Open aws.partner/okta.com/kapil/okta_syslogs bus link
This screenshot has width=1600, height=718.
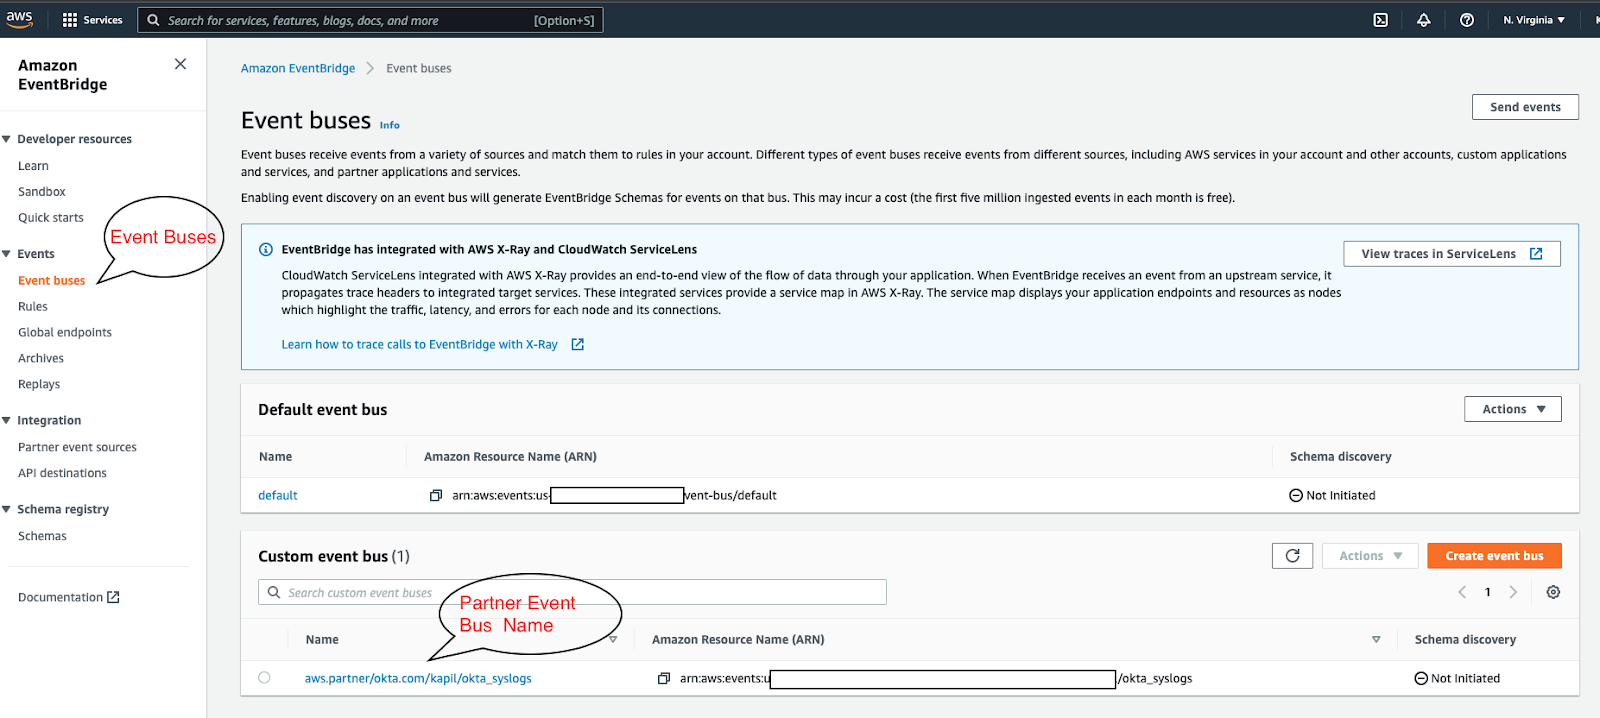coord(418,678)
